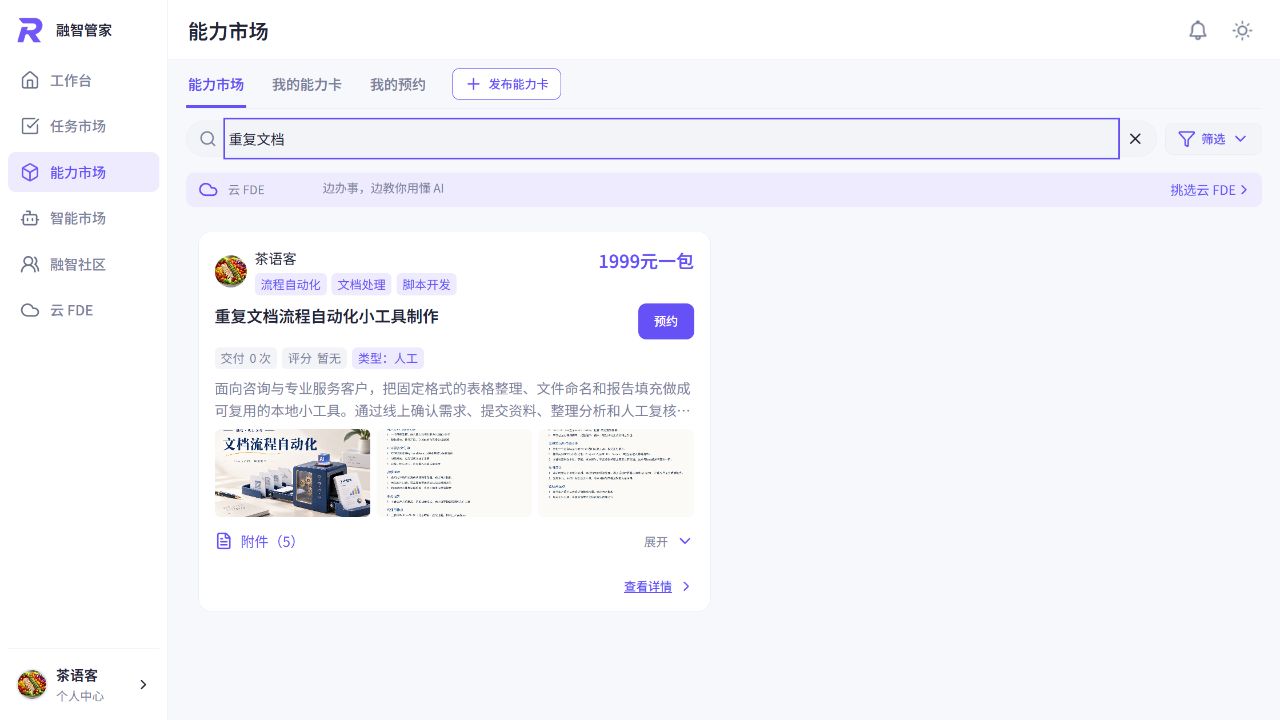Open the 查看详情 link
The image size is (1280, 720).
[x=648, y=587]
